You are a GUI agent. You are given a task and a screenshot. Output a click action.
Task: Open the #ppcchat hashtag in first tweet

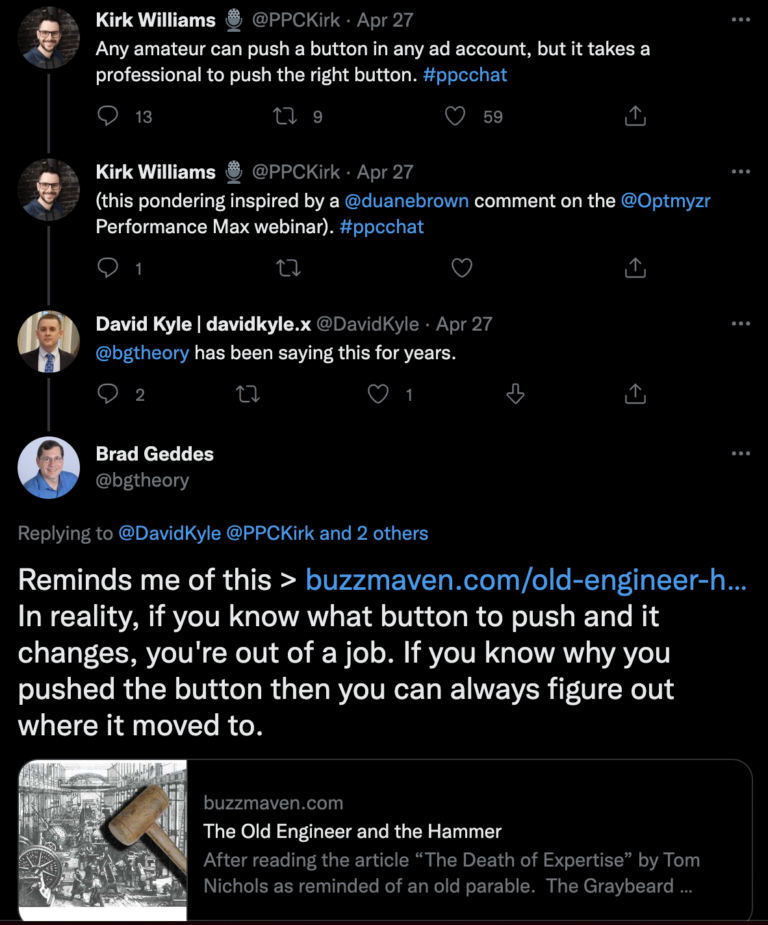point(465,75)
